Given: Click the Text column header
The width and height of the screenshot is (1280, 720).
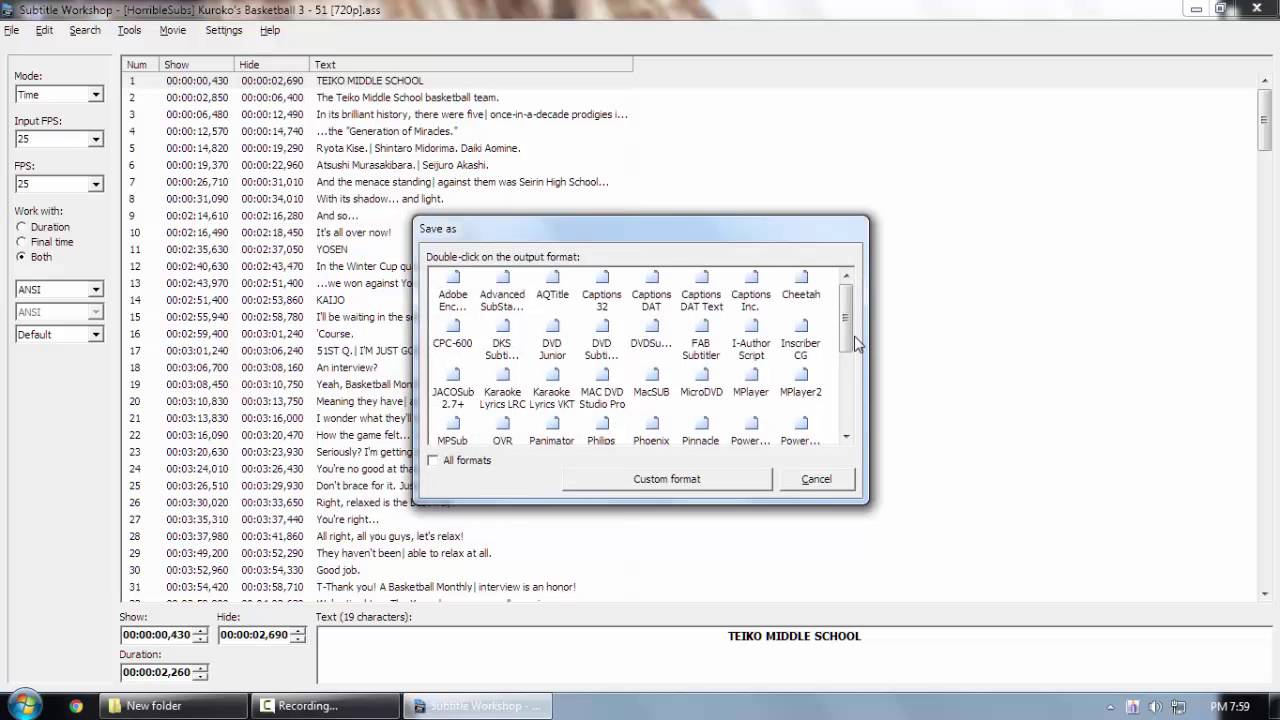Looking at the screenshot, I should pos(471,65).
